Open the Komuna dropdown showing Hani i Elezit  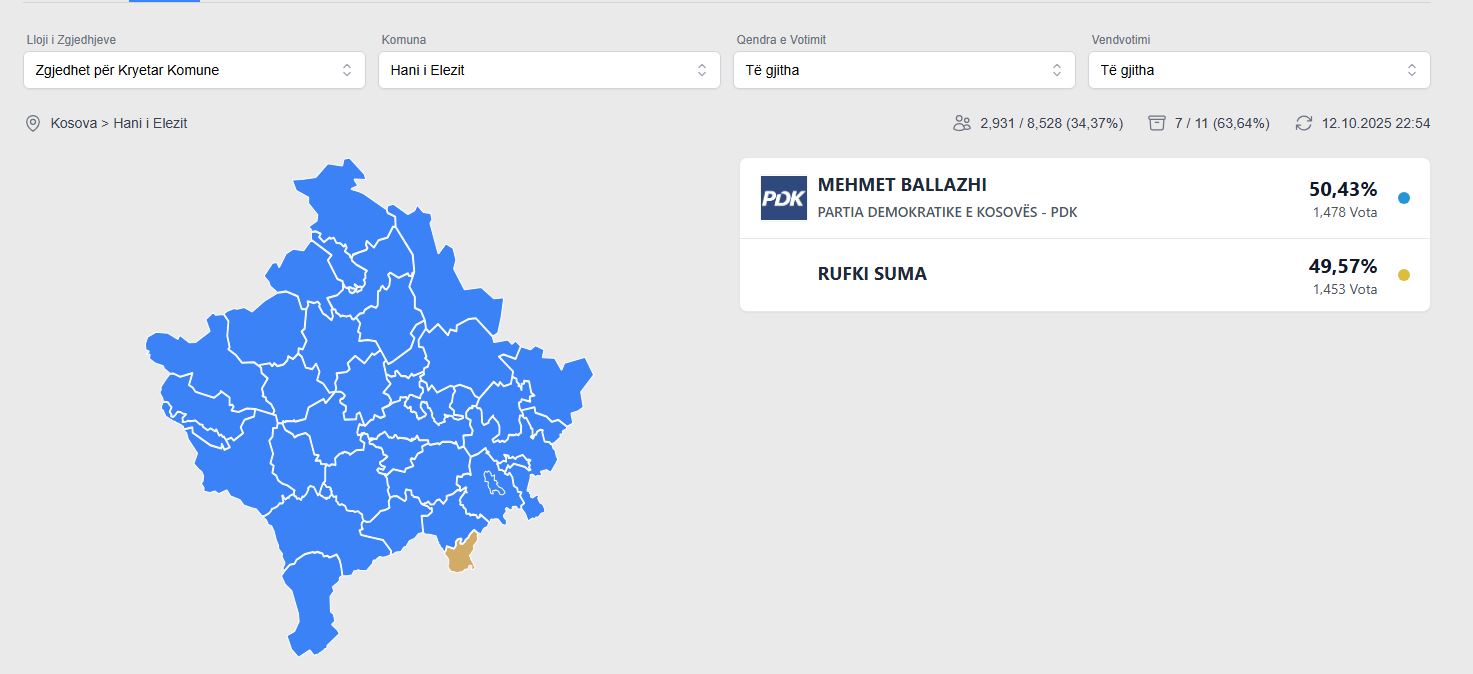coord(549,70)
